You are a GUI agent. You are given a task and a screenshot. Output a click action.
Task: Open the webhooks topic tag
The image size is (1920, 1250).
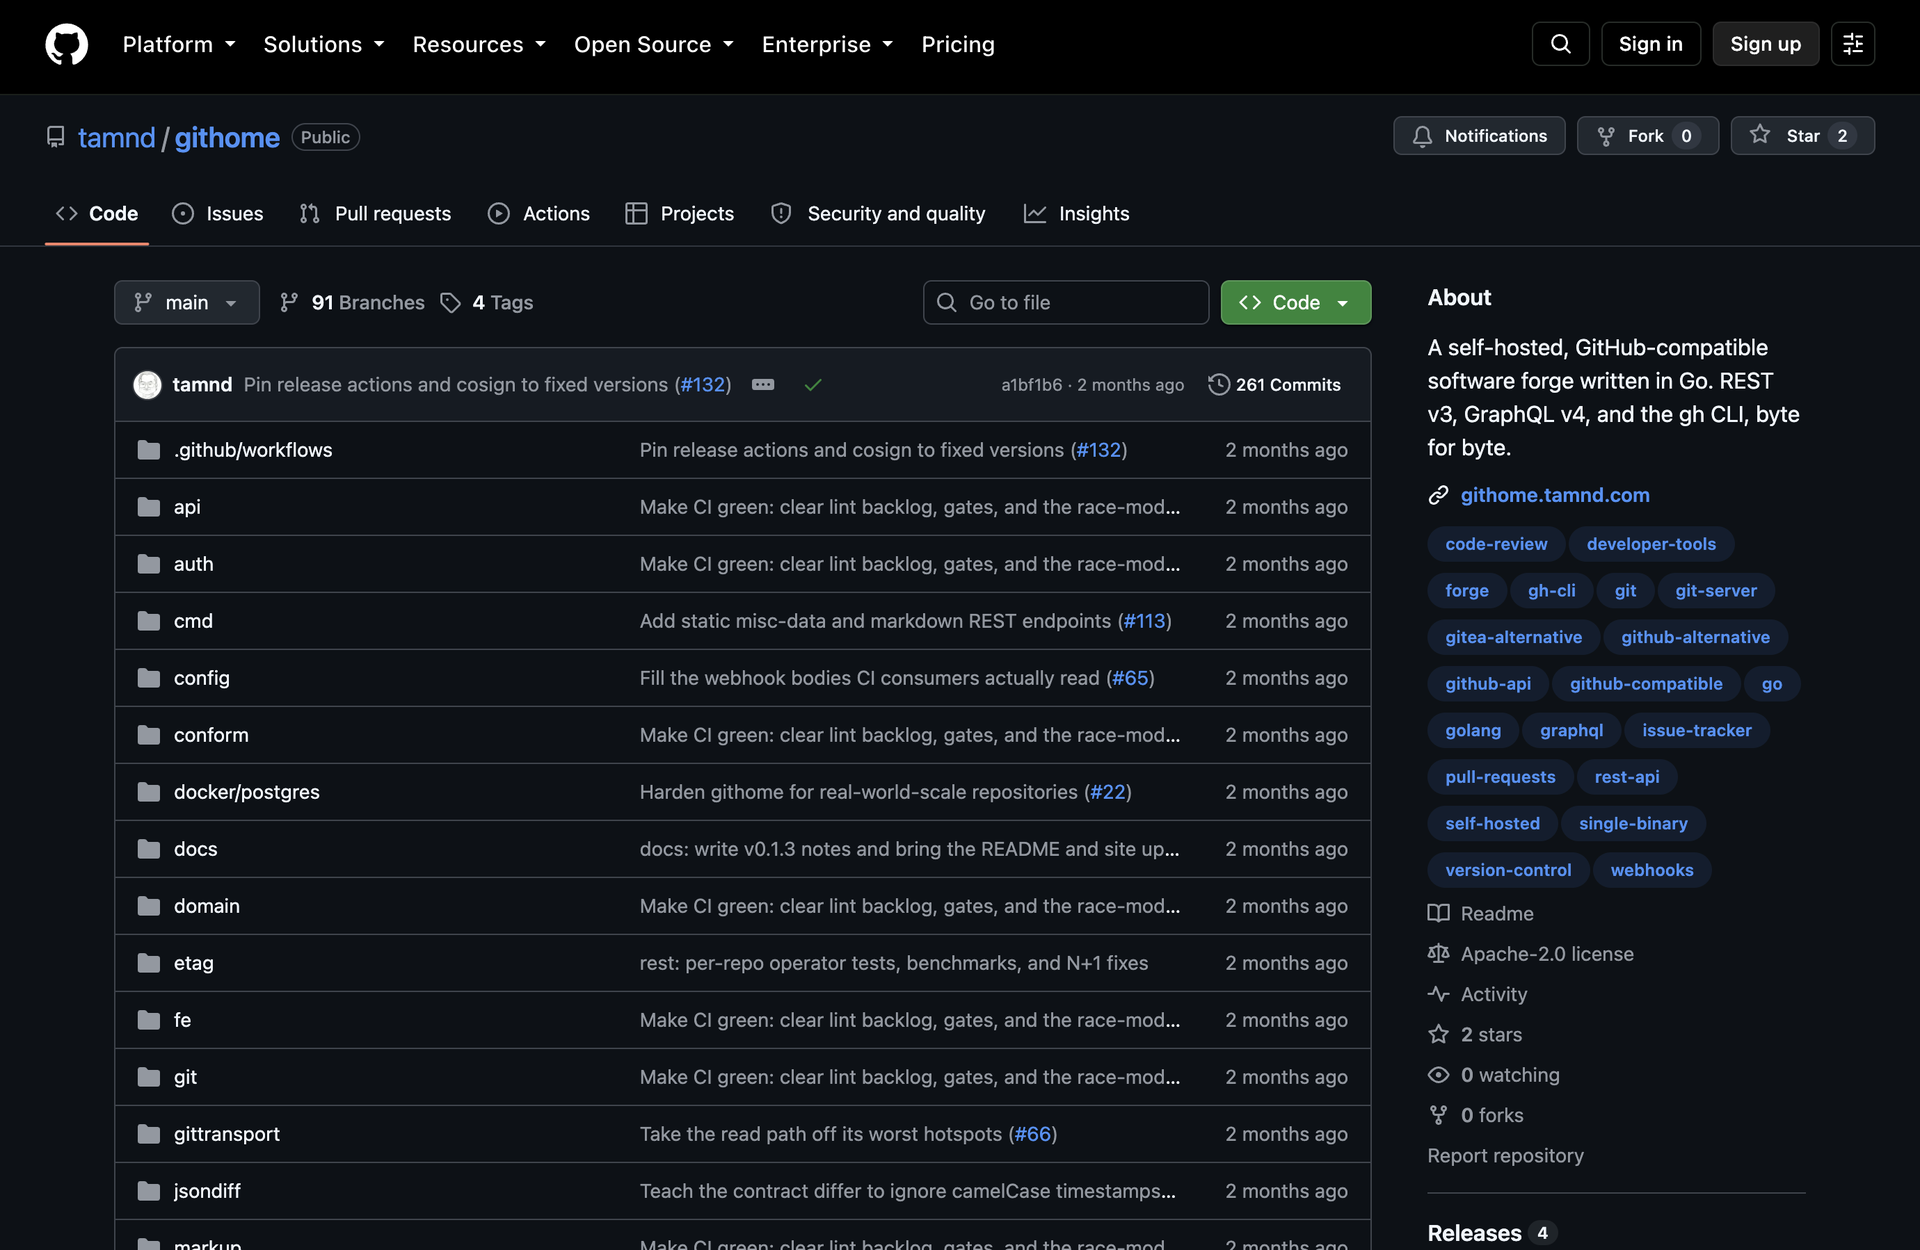click(1652, 870)
